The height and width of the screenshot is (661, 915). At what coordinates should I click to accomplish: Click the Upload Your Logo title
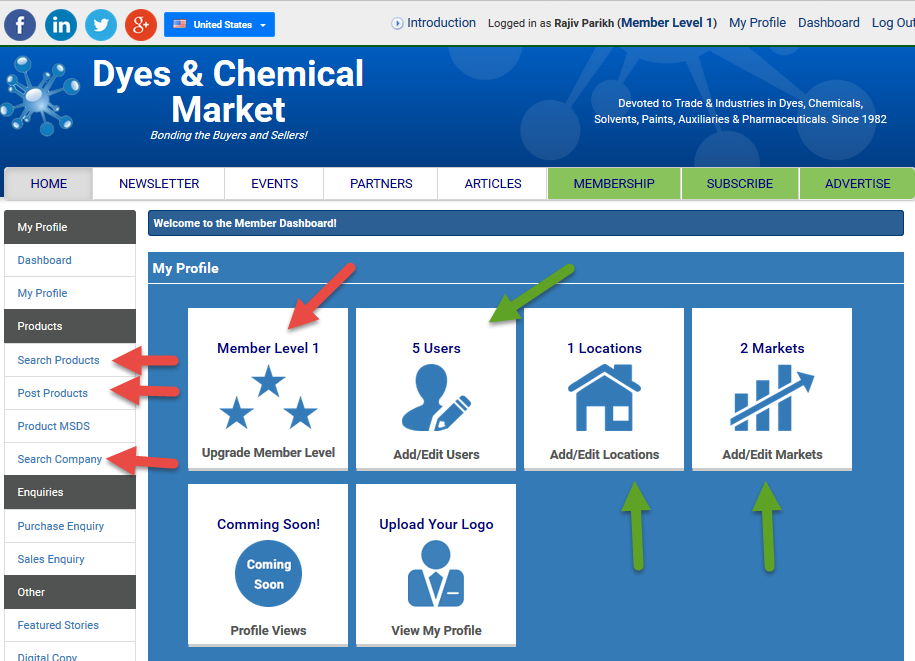coord(436,524)
